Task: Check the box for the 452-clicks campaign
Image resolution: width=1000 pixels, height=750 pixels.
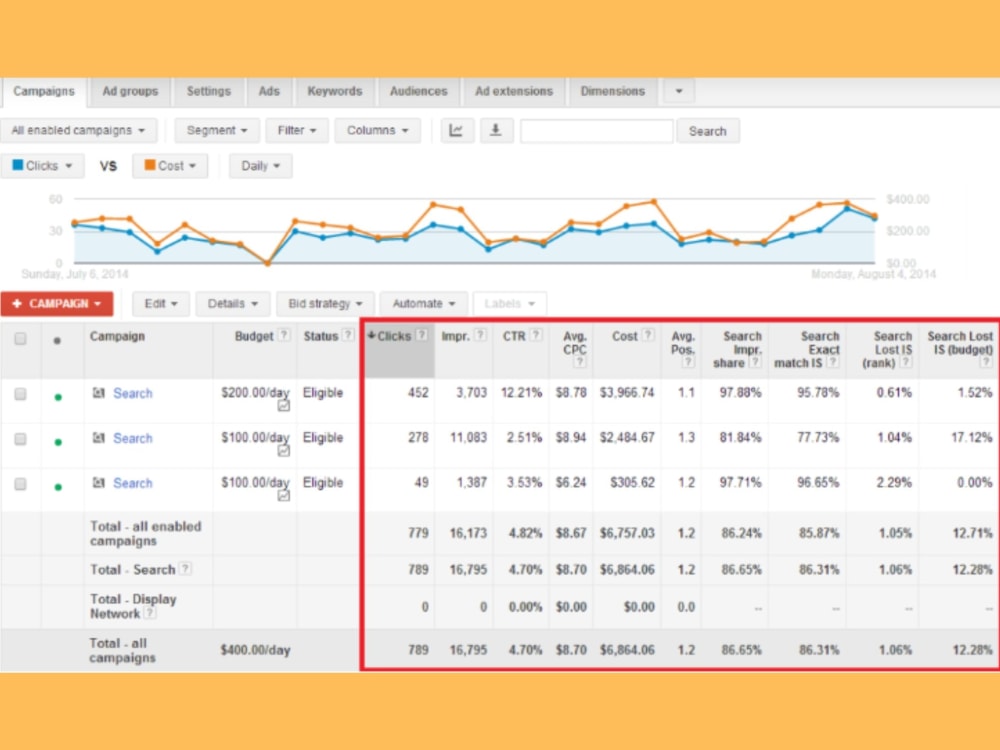Action: pos(20,394)
